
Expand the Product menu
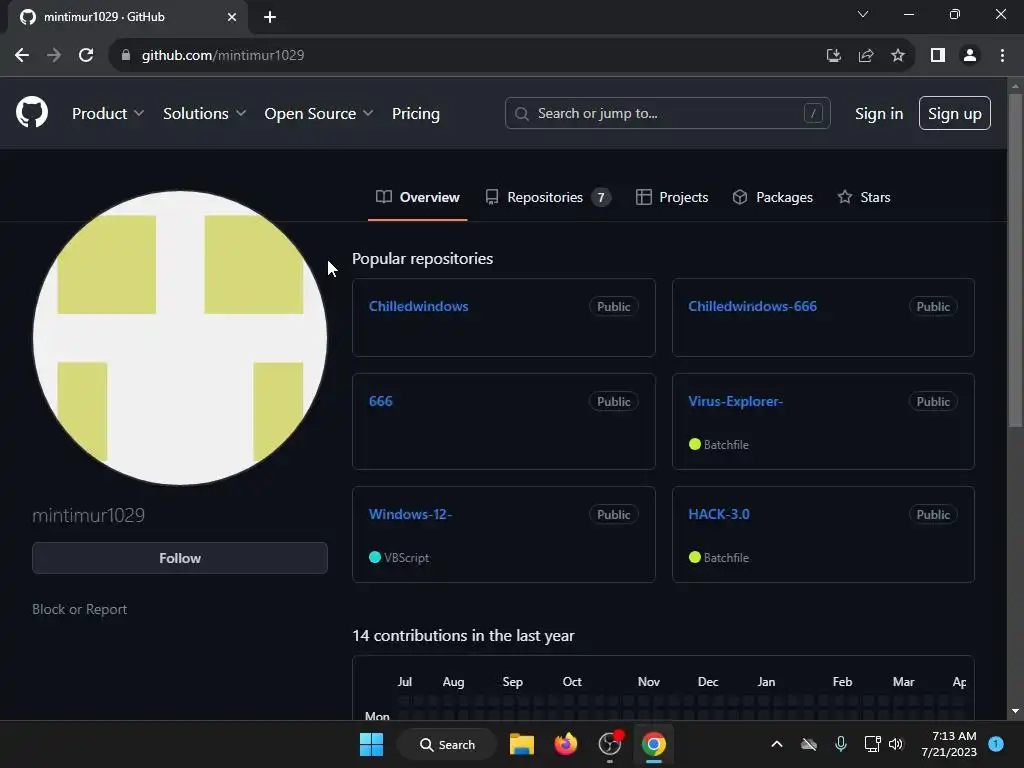108,114
